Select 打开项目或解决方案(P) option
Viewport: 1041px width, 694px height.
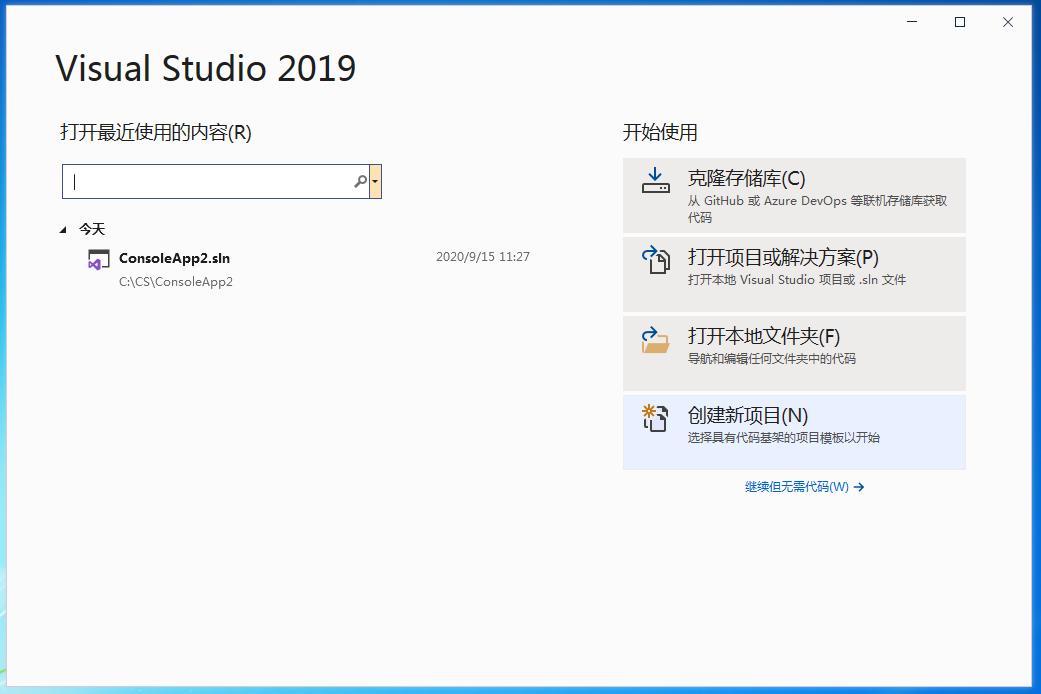coord(794,274)
